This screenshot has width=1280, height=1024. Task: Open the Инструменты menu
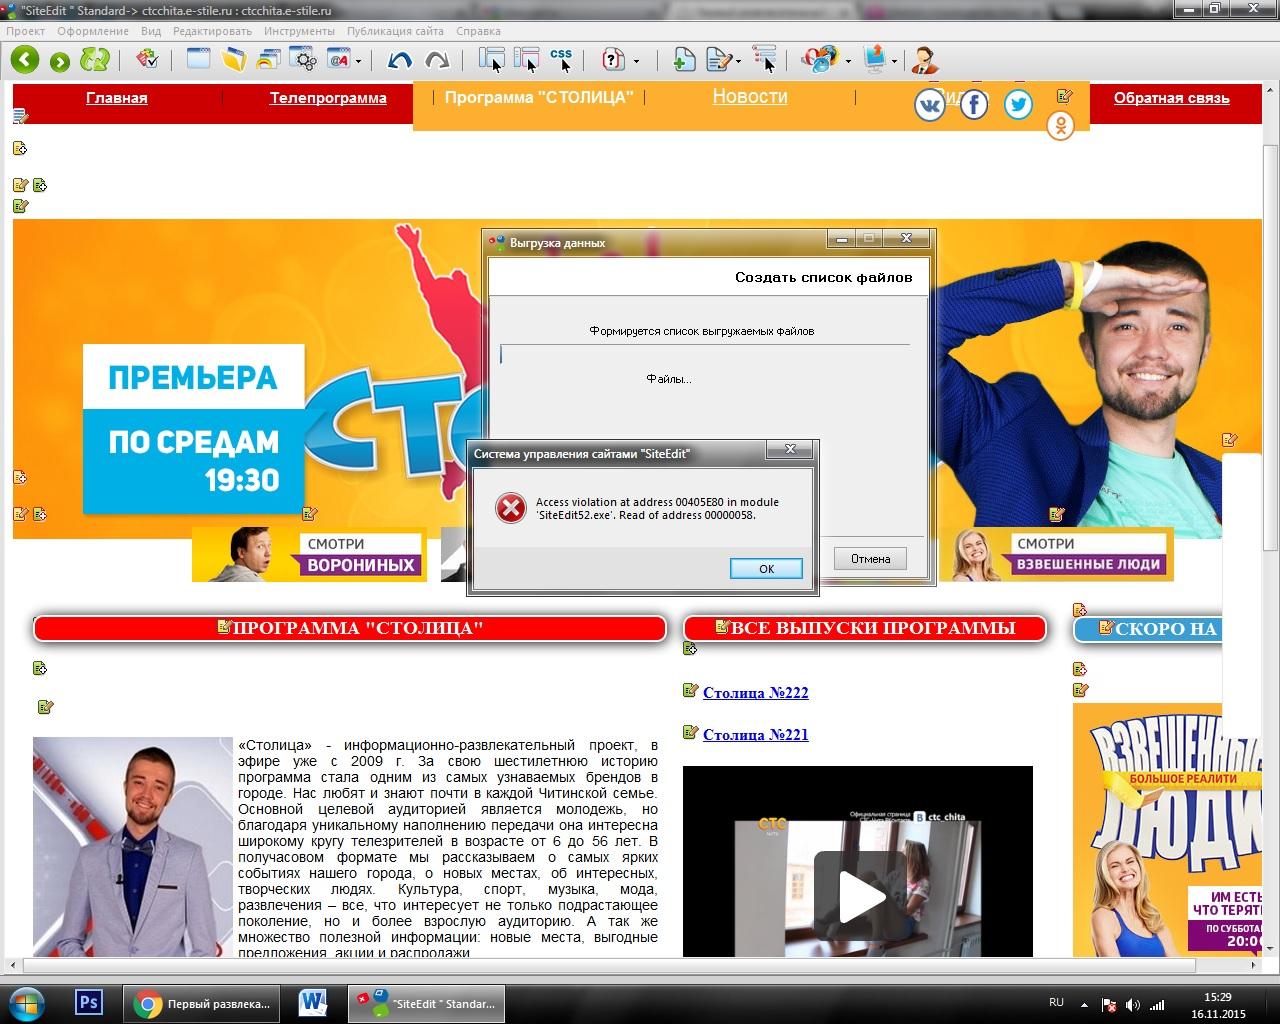[299, 31]
